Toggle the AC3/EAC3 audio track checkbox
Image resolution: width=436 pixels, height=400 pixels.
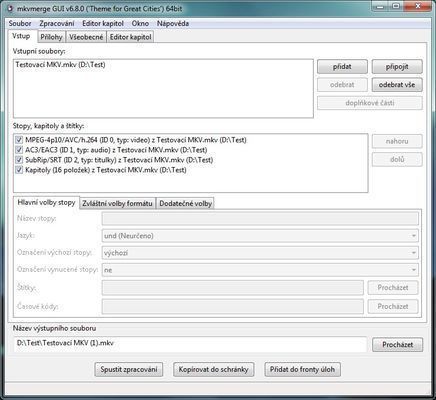click(19, 150)
